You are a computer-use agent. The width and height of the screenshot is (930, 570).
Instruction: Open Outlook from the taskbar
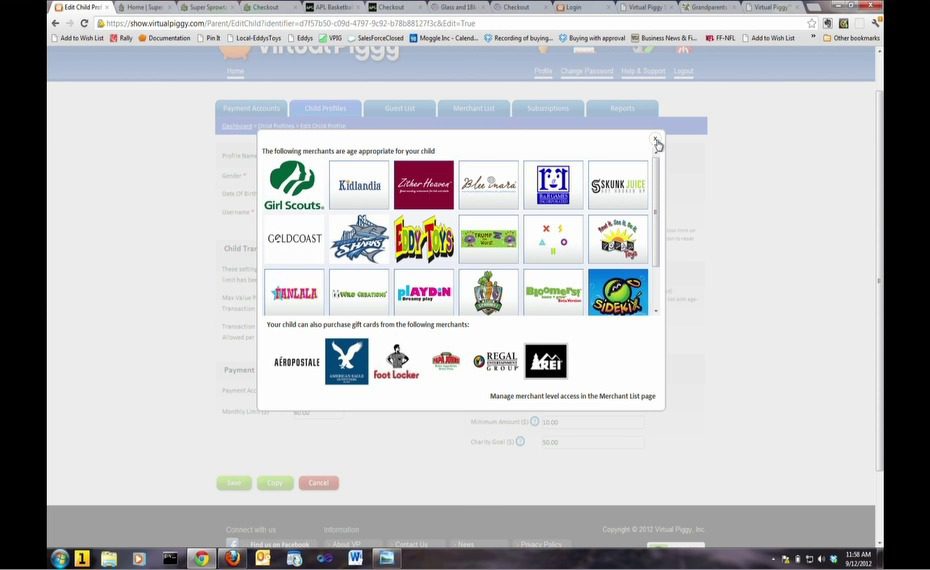click(x=263, y=558)
